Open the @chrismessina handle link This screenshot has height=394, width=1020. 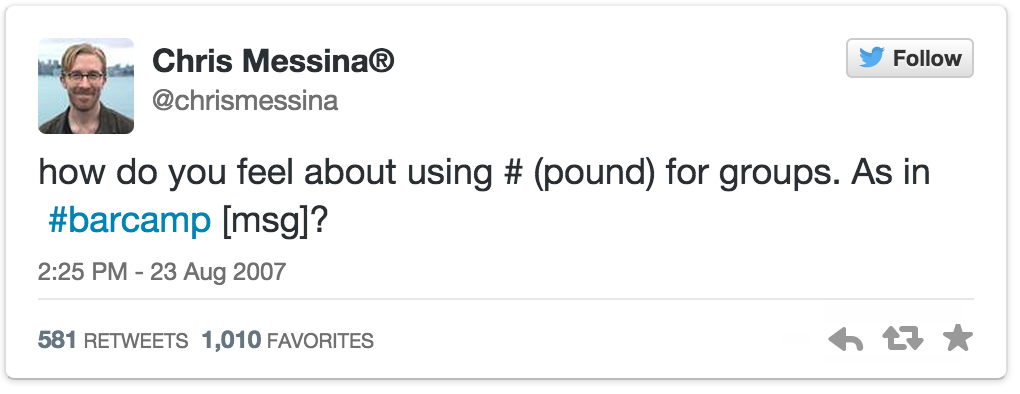[x=245, y=101]
